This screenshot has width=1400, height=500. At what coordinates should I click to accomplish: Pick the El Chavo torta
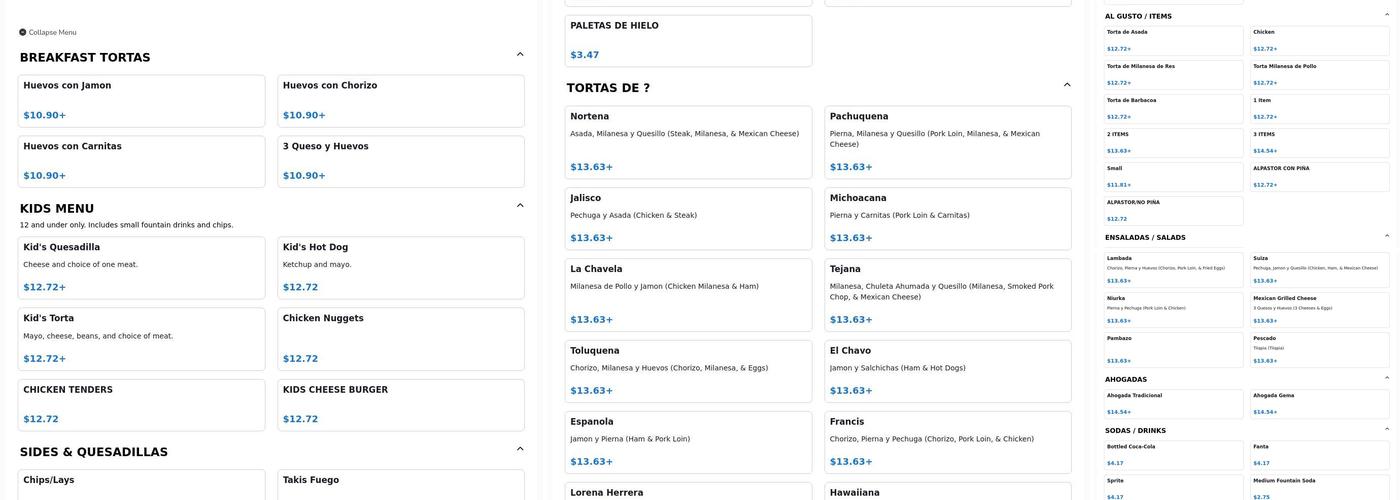(x=947, y=371)
